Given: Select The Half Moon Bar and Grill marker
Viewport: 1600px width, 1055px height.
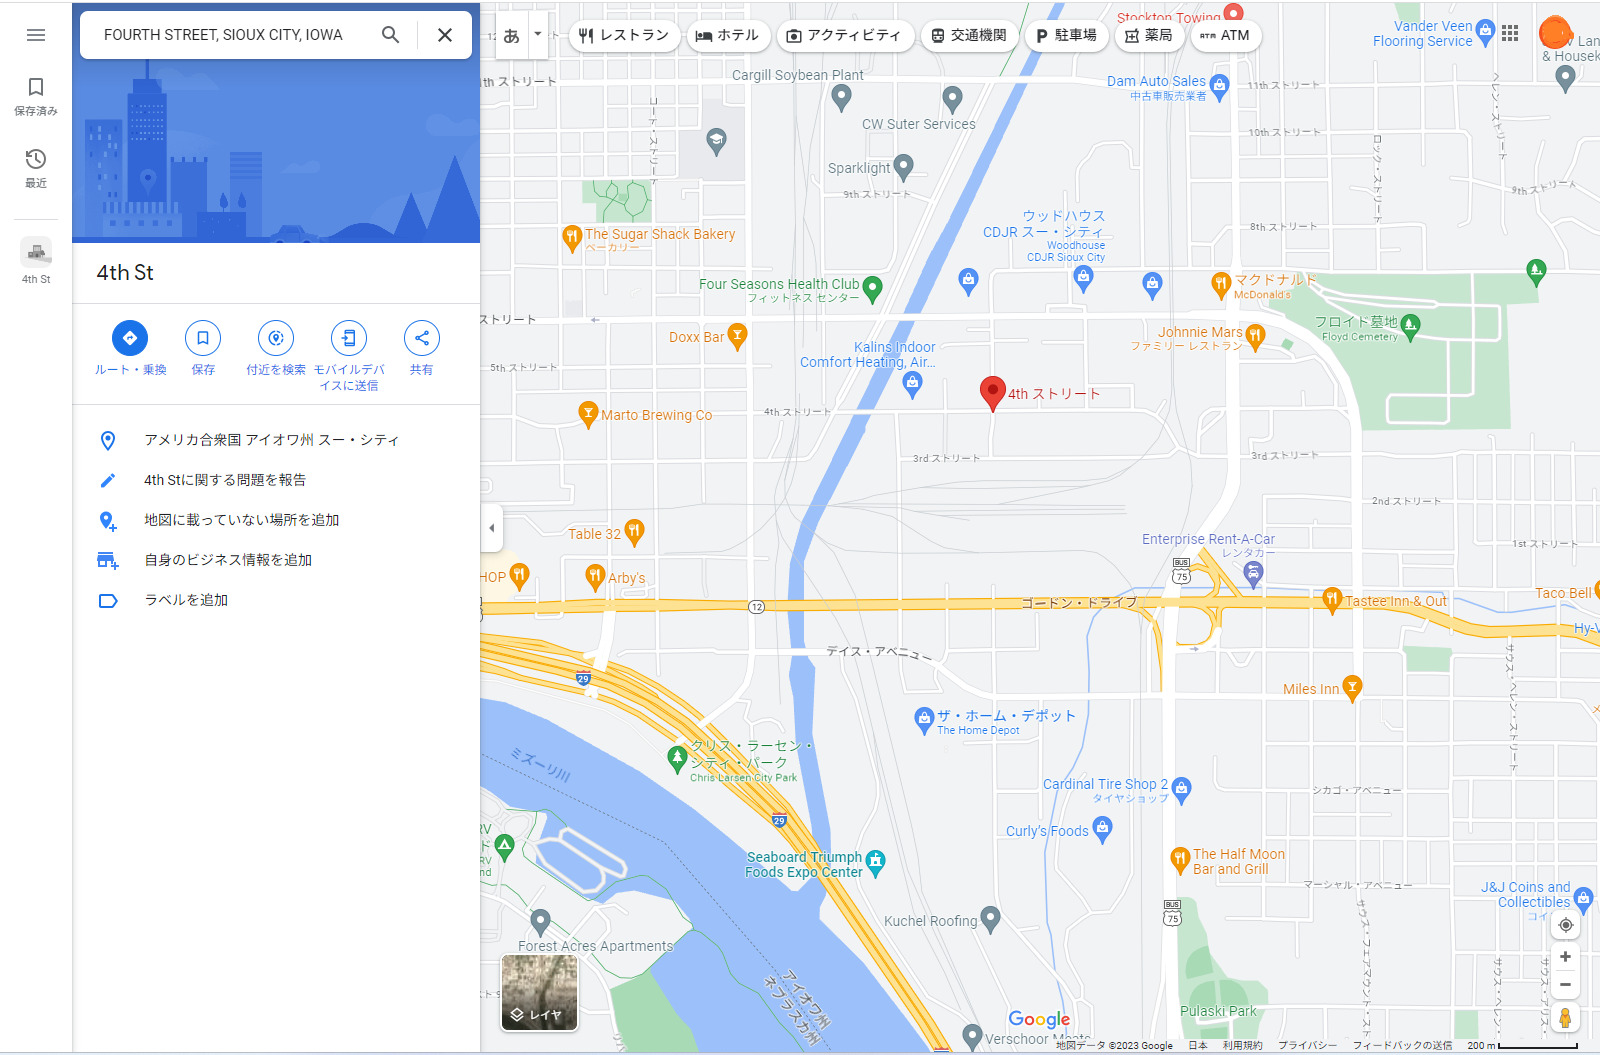Looking at the screenshot, I should [x=1180, y=858].
